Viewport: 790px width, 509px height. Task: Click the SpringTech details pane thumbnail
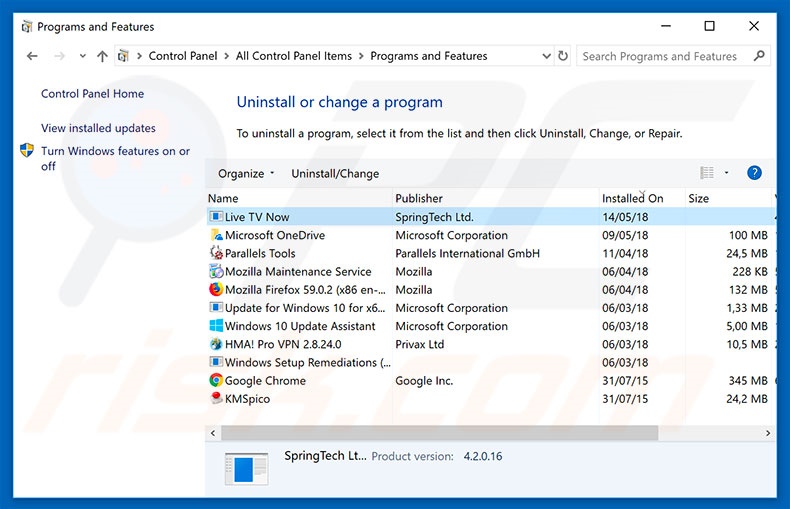(246, 469)
